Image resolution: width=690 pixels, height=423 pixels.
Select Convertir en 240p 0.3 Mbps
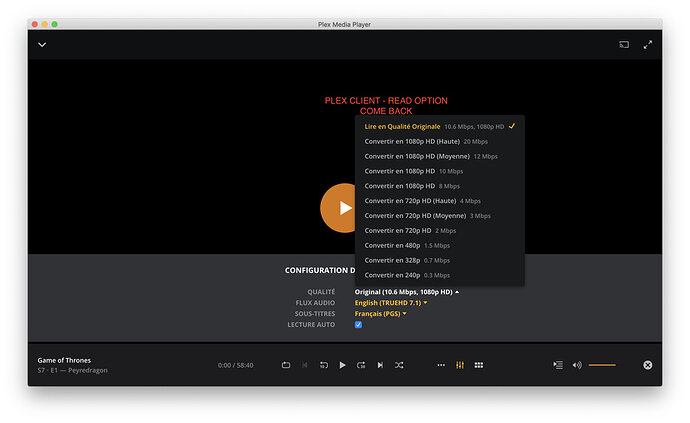point(440,275)
